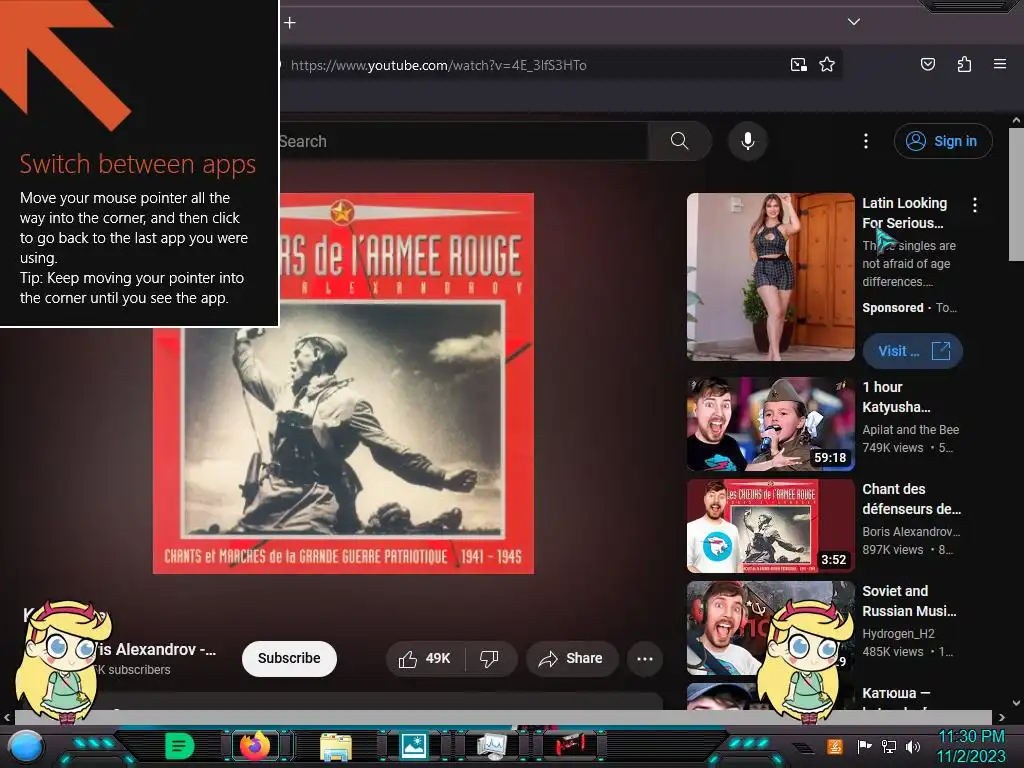Open Chant des défenseurs video thumbnail

point(771,526)
